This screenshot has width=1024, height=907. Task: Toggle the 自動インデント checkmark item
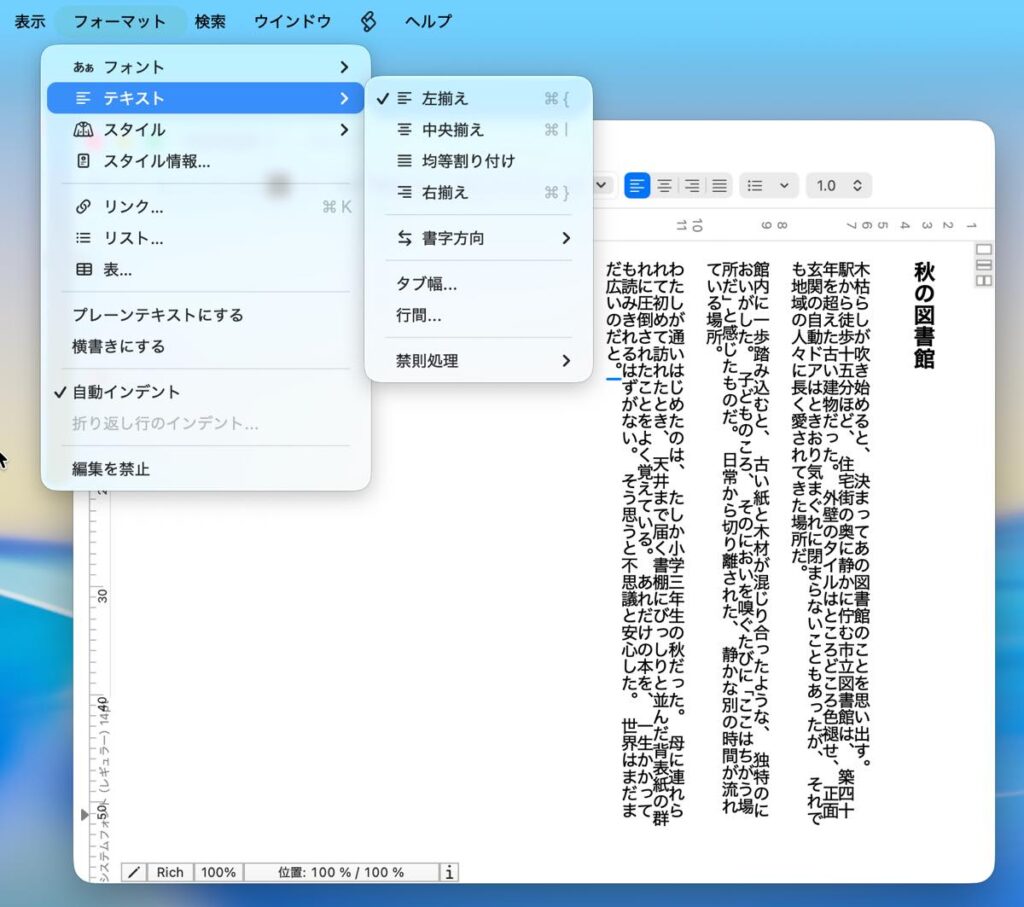(x=126, y=392)
